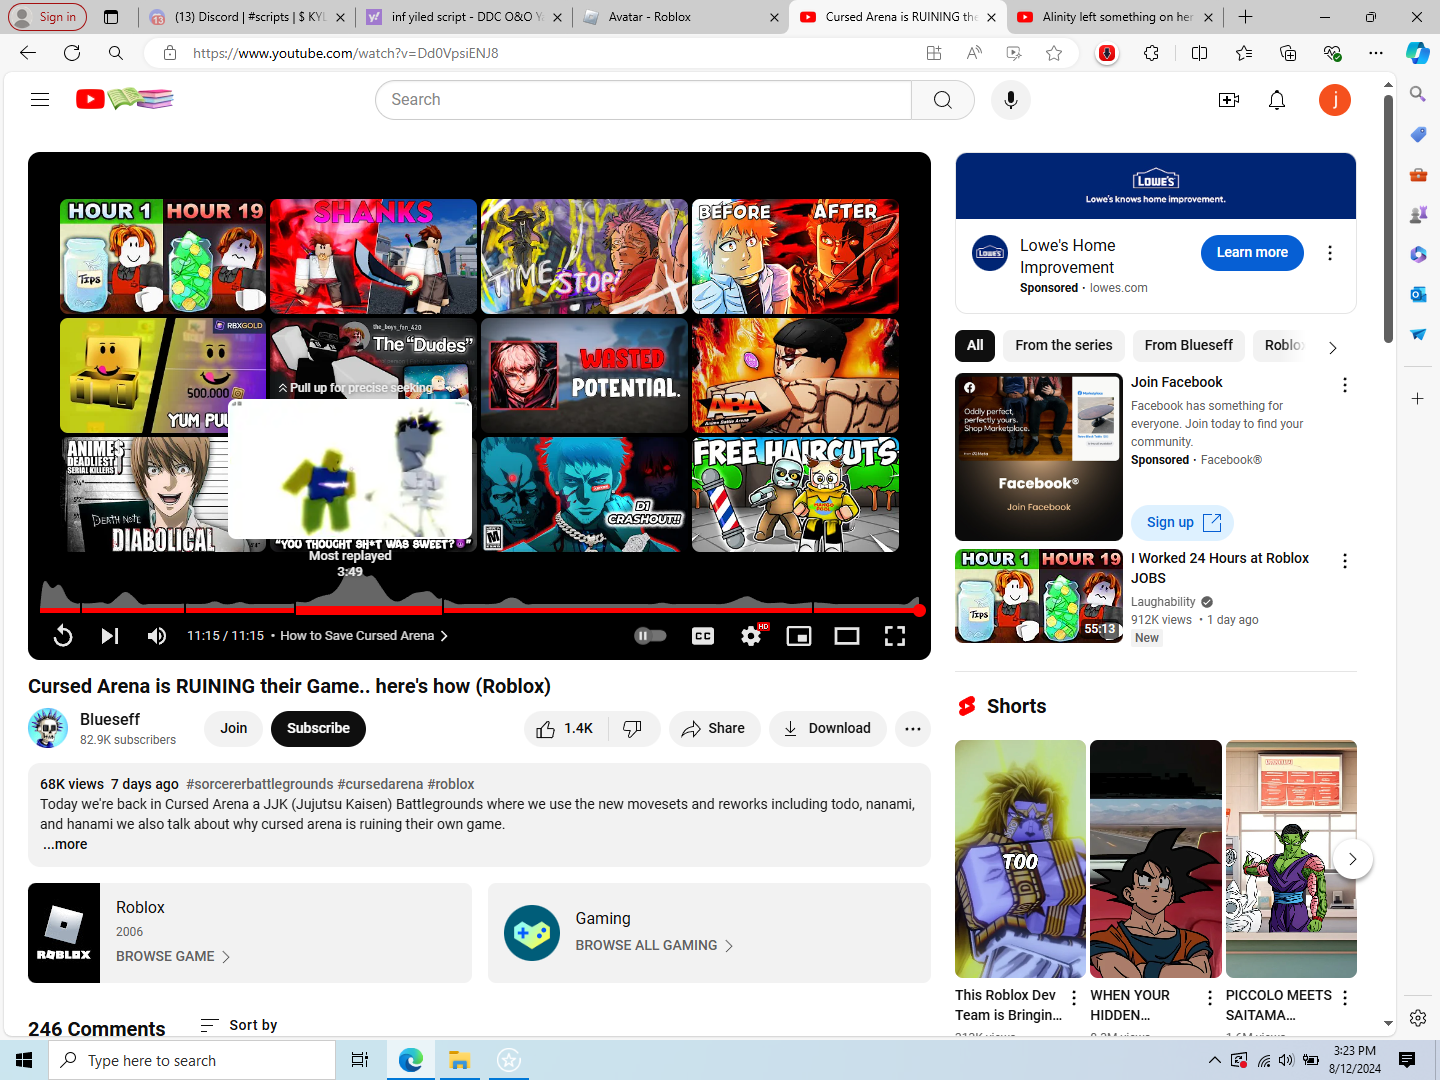Refresh the page

click(x=72, y=53)
